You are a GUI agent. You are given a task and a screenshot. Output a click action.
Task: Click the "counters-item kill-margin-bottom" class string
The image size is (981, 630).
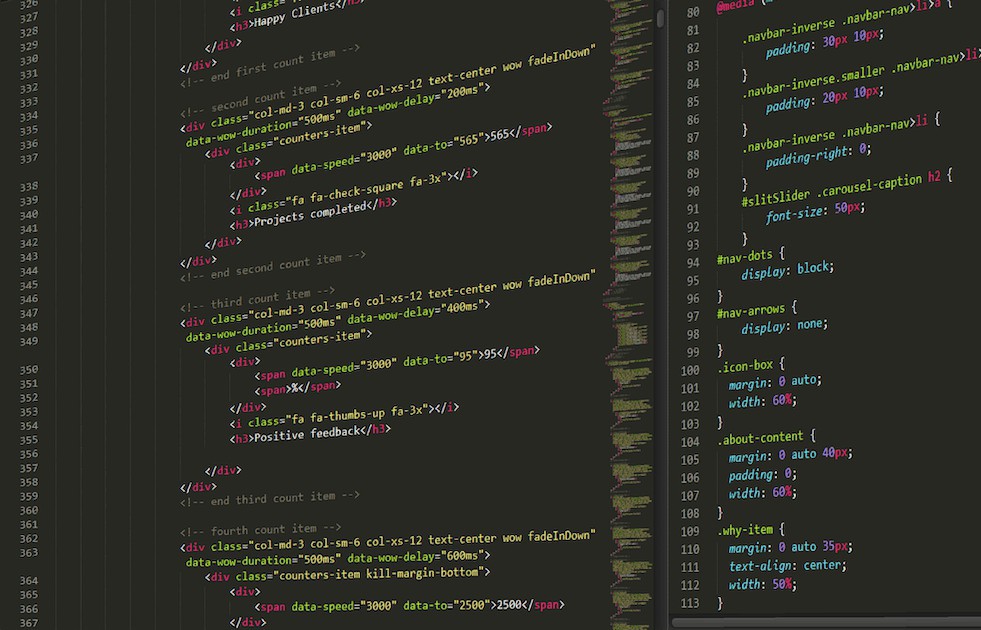pyautogui.click(x=378, y=573)
